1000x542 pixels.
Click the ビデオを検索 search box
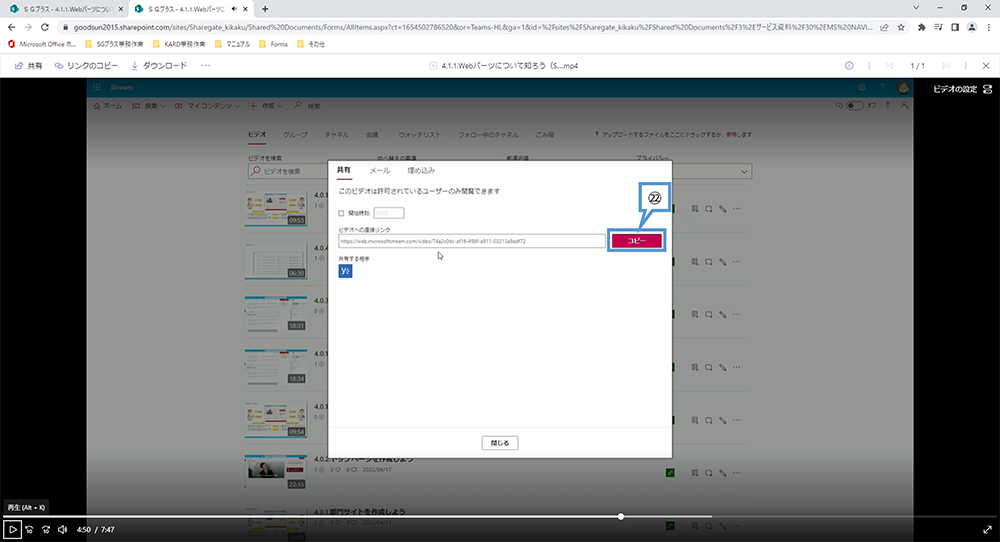pos(288,171)
